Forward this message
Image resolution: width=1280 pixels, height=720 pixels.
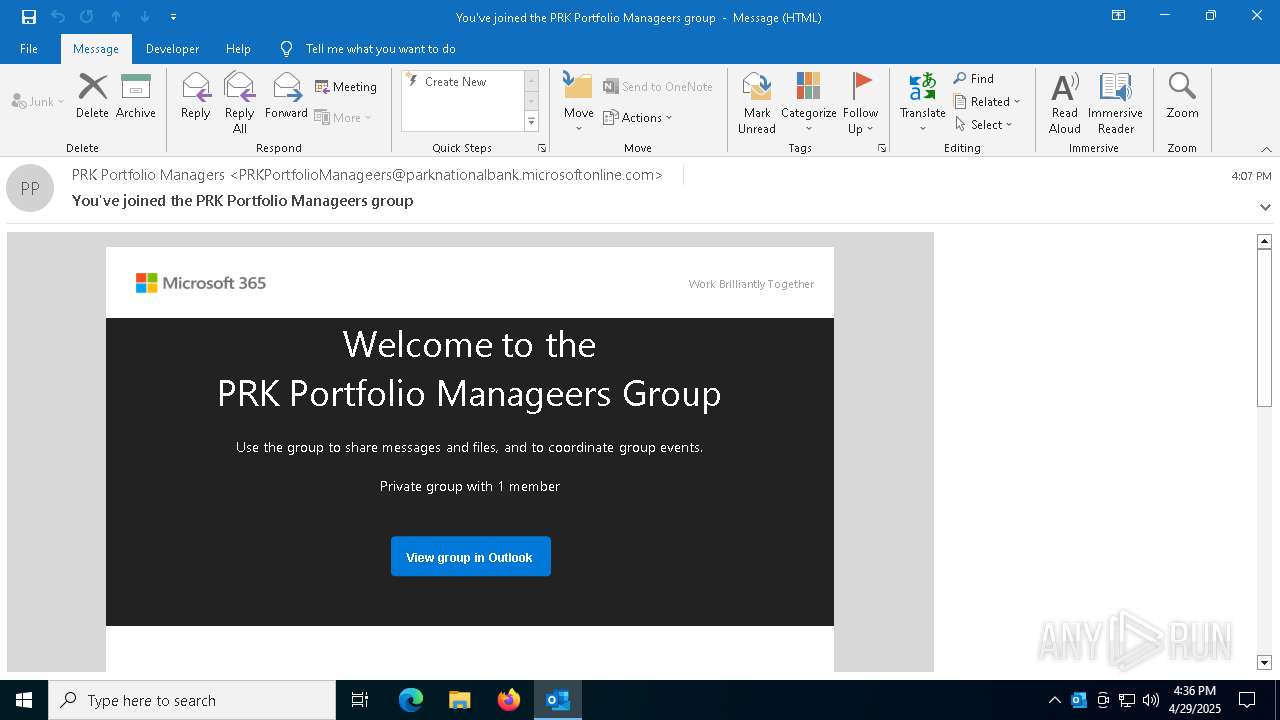point(287,96)
